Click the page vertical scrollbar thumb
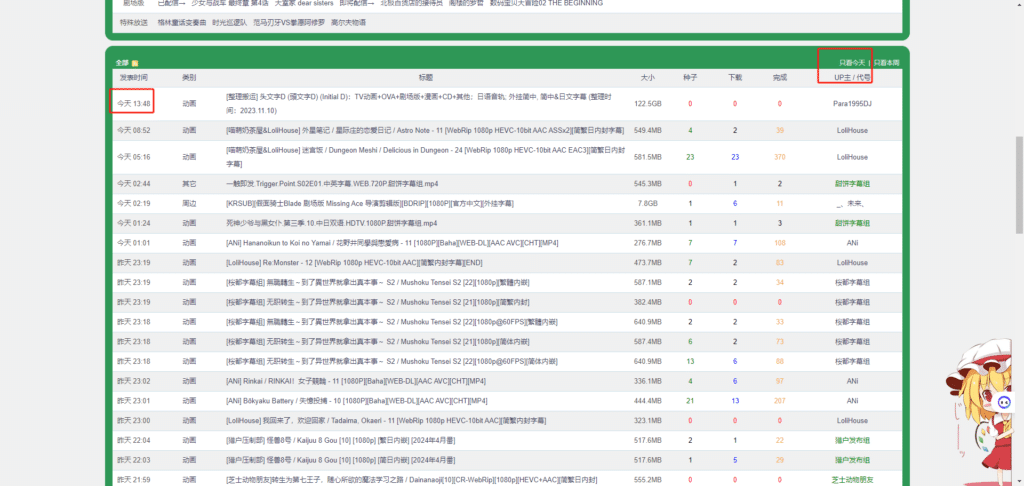Image resolution: width=1024 pixels, height=486 pixels. (1019, 185)
